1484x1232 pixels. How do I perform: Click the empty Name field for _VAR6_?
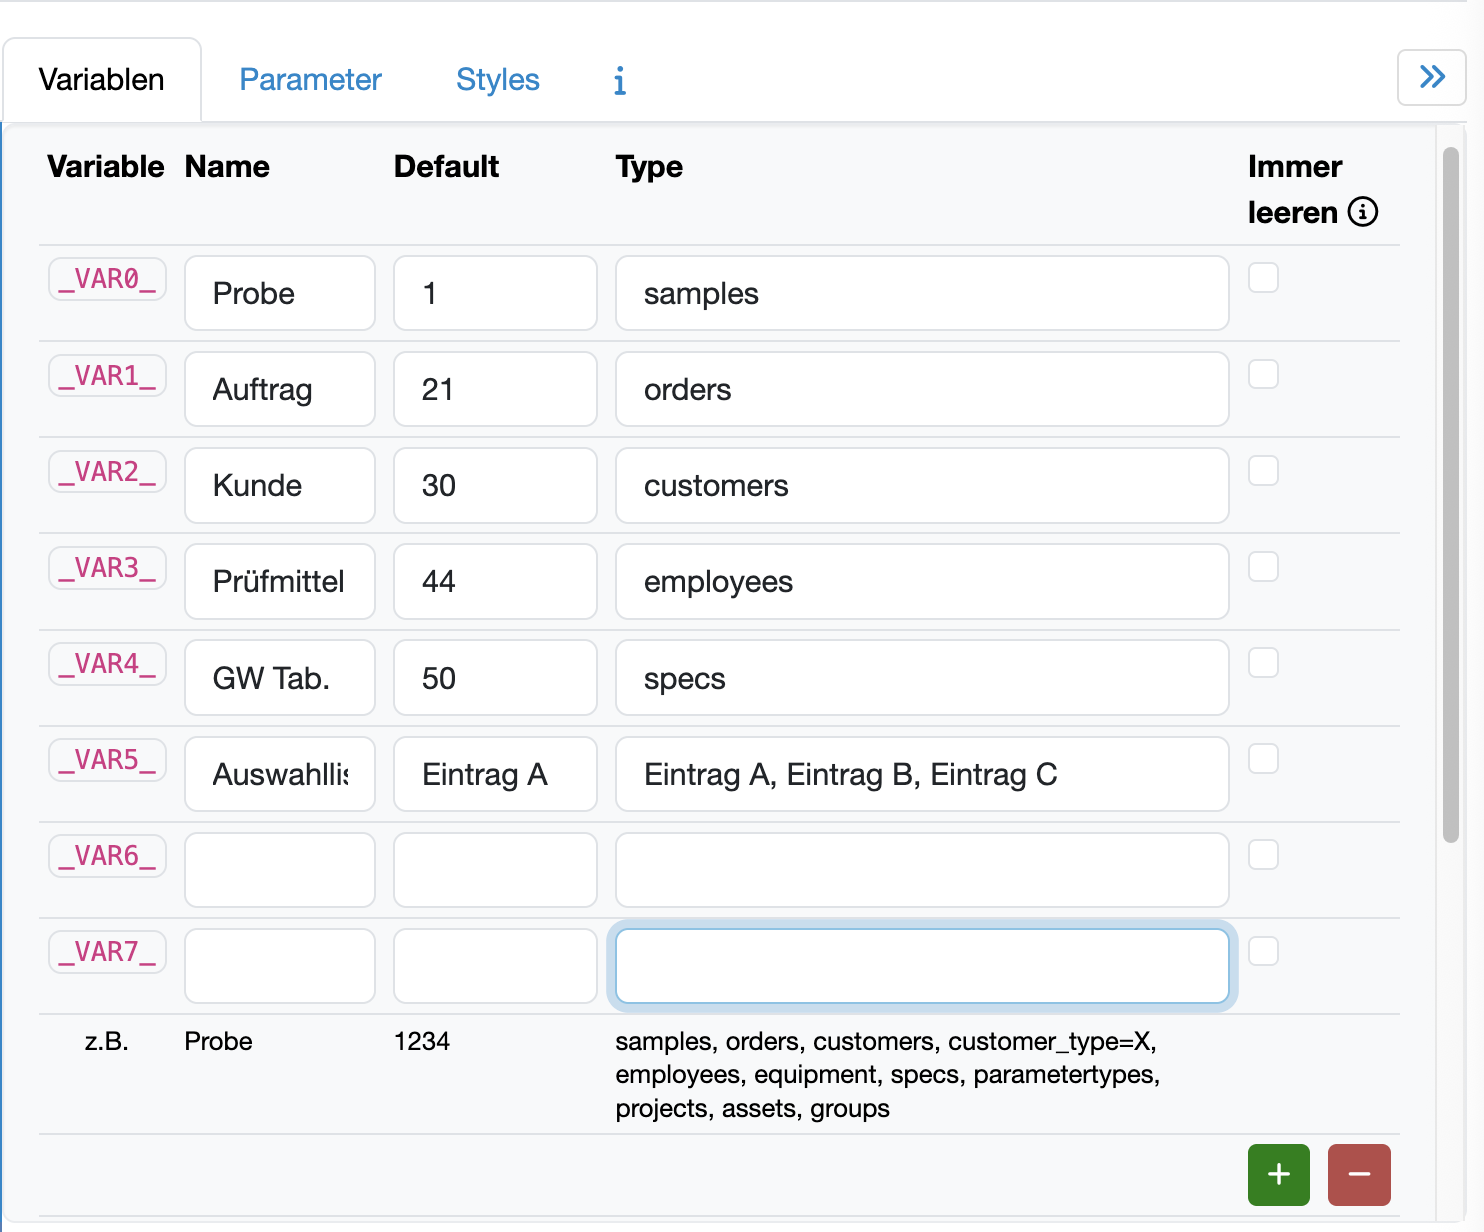coord(279,870)
